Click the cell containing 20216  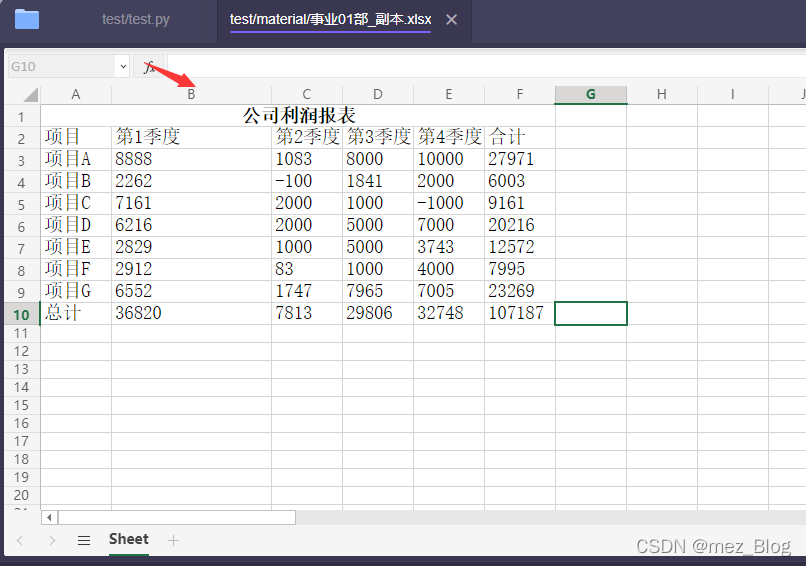click(520, 226)
